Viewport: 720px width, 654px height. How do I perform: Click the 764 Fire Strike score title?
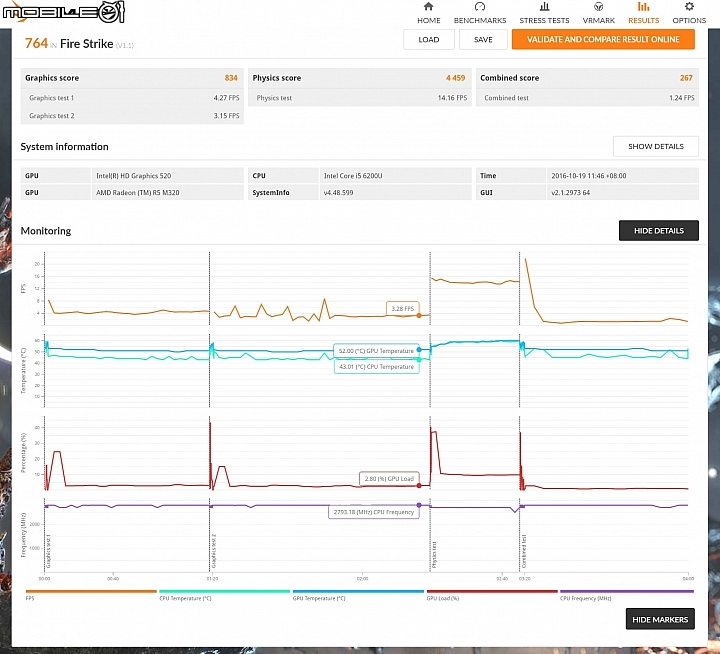(x=79, y=44)
